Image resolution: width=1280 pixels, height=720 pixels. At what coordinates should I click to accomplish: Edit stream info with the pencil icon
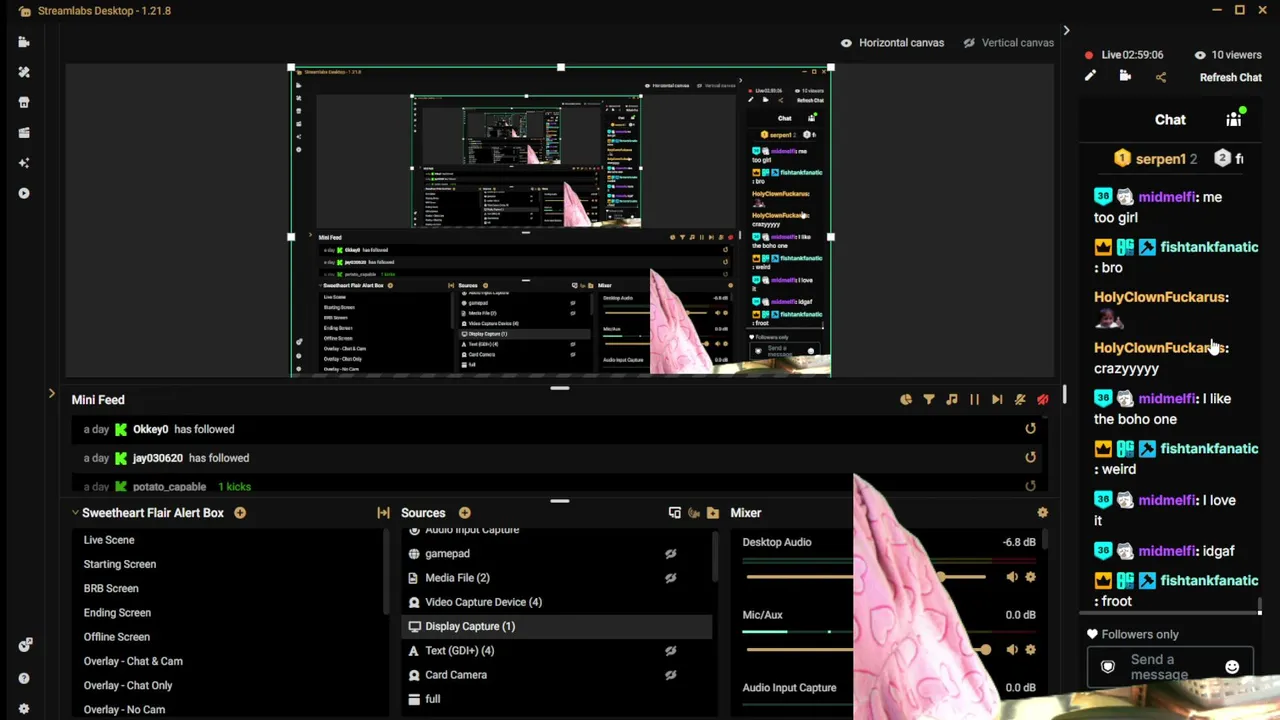(x=1090, y=76)
